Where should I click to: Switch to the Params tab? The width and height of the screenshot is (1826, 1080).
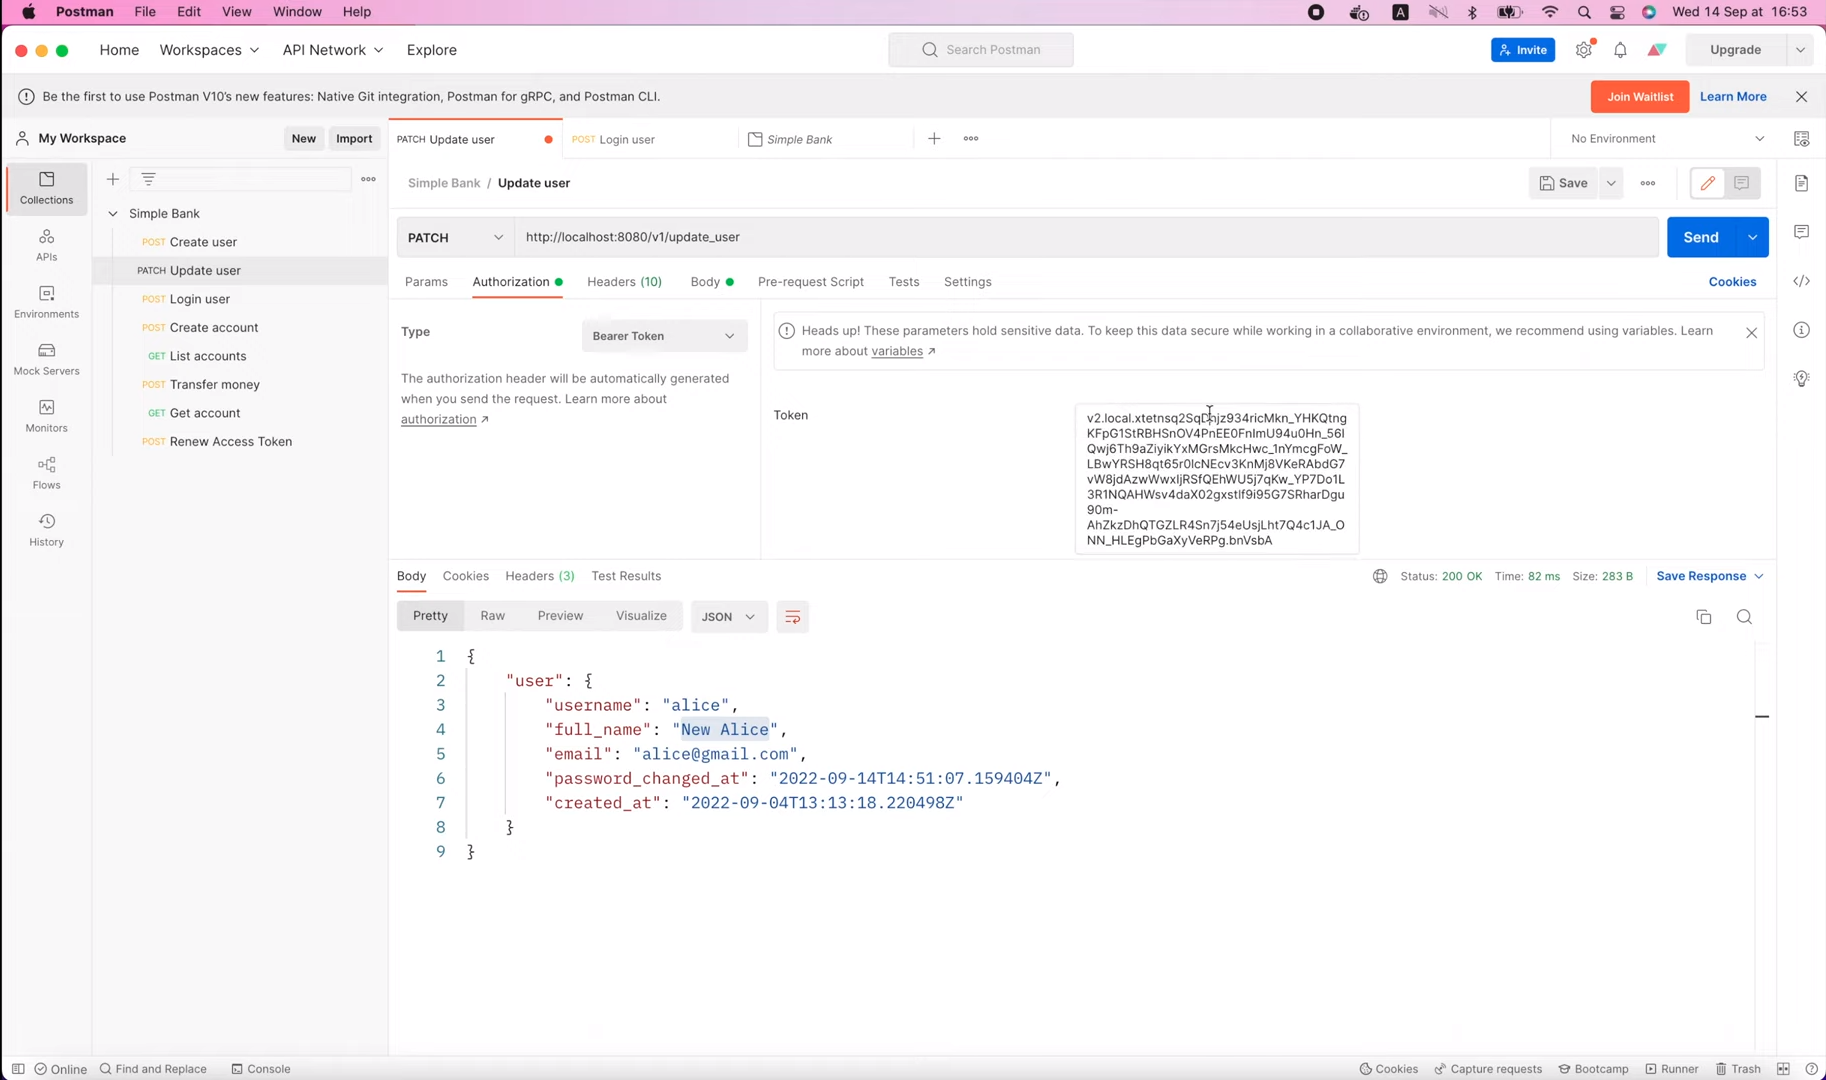point(426,282)
